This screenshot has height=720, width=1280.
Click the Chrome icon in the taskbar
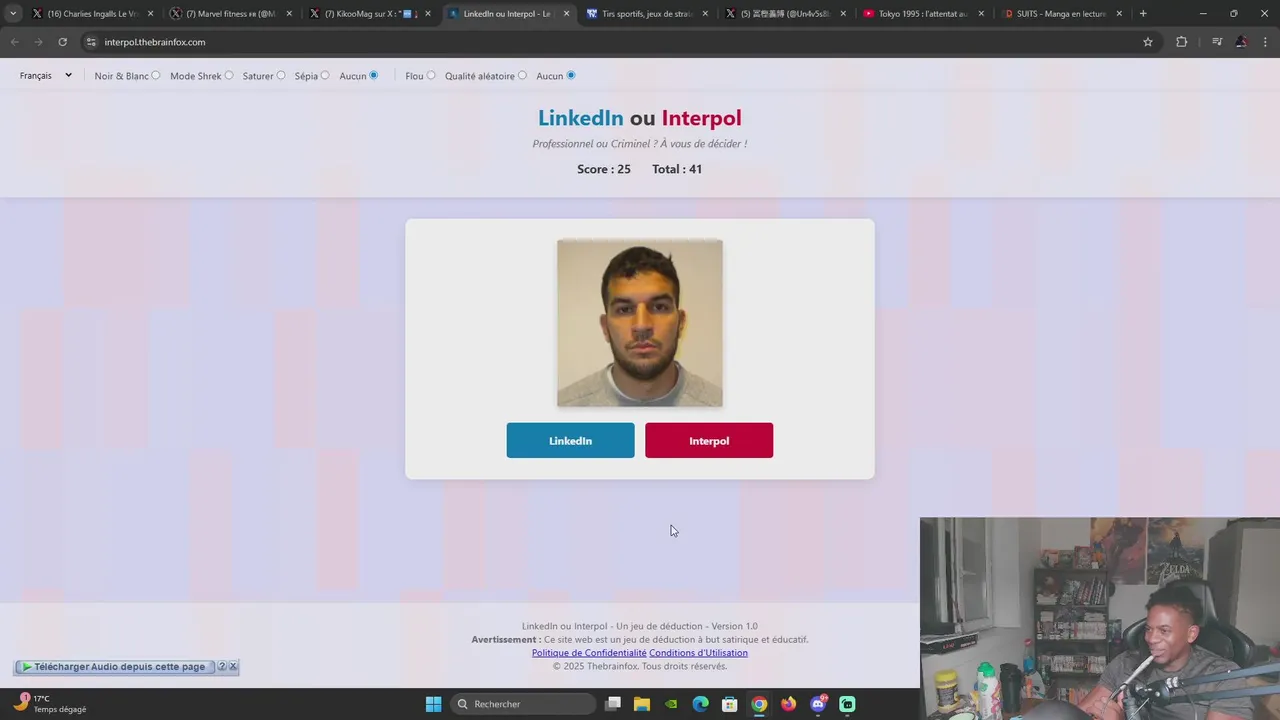759,704
